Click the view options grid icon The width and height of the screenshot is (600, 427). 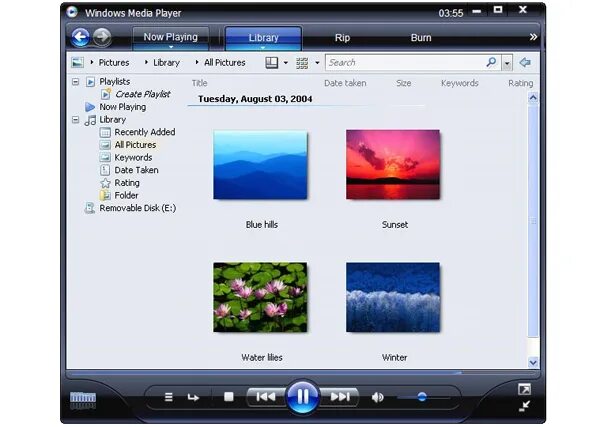pos(302,63)
